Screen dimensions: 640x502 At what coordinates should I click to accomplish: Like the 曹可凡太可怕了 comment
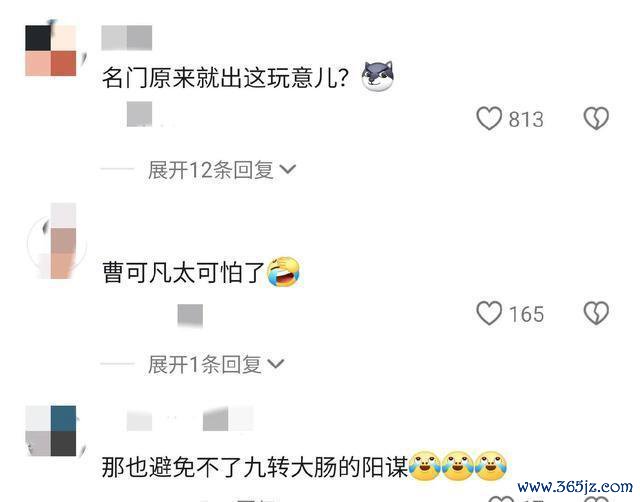coord(489,313)
